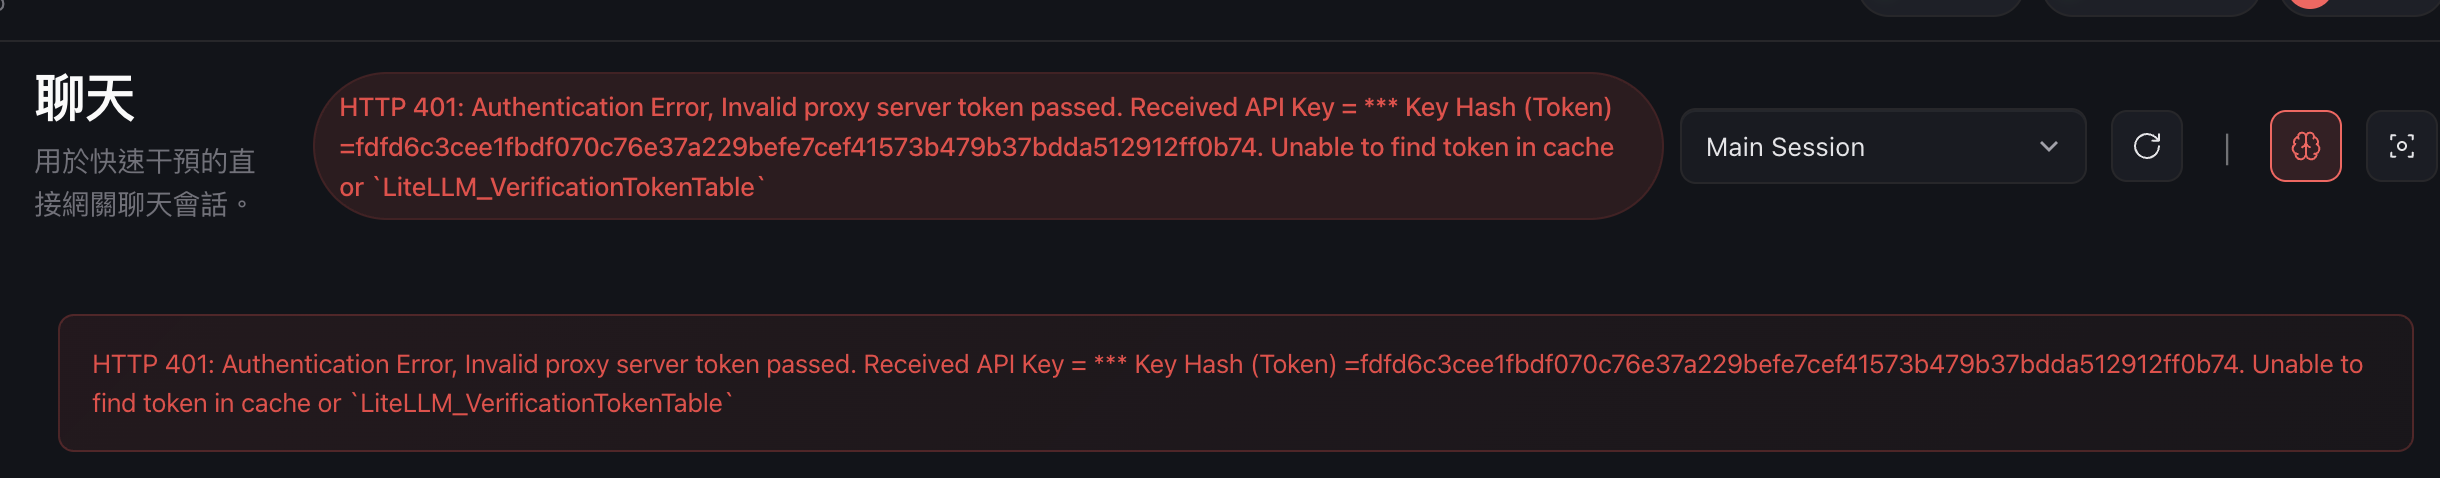
Task: Toggle focus mode with the frame icon
Action: click(x=2401, y=146)
